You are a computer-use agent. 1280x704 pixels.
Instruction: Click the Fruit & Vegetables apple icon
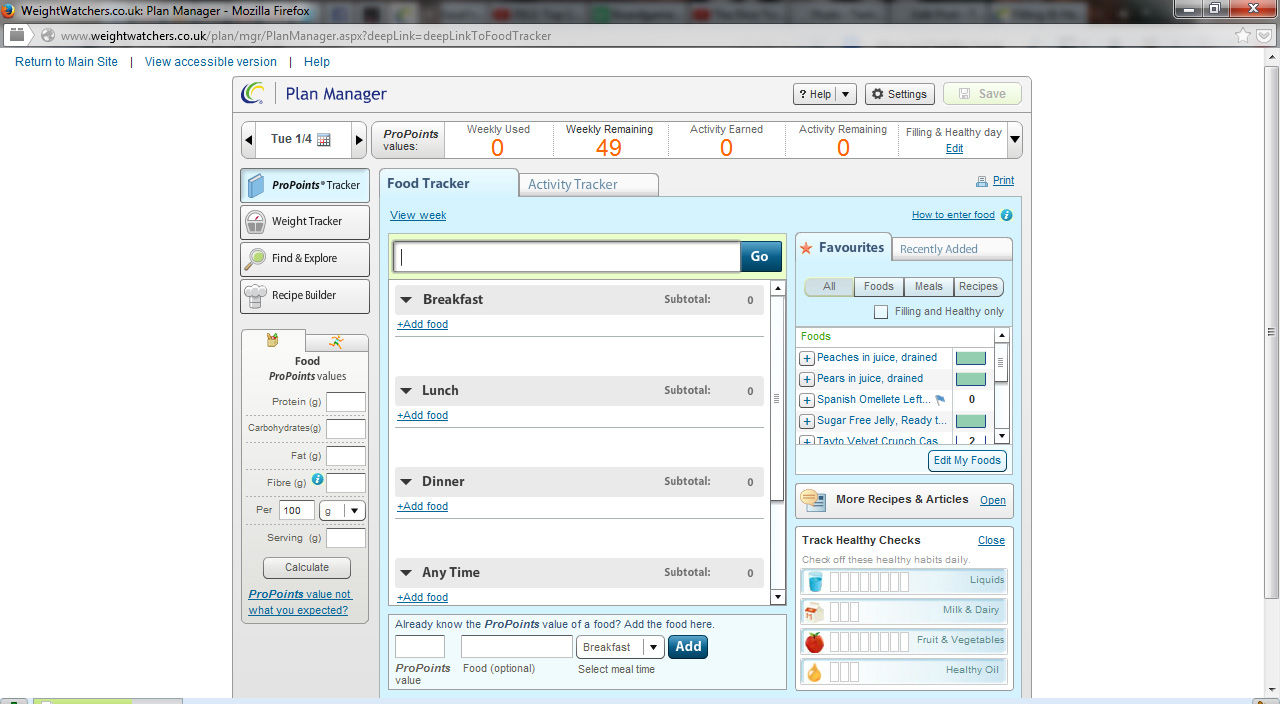pos(815,641)
